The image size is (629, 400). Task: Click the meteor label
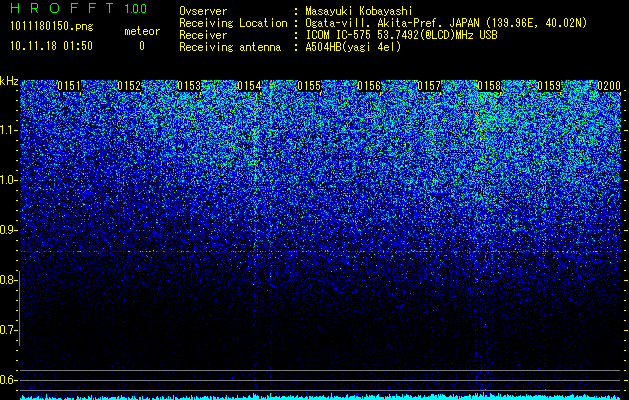[142, 31]
